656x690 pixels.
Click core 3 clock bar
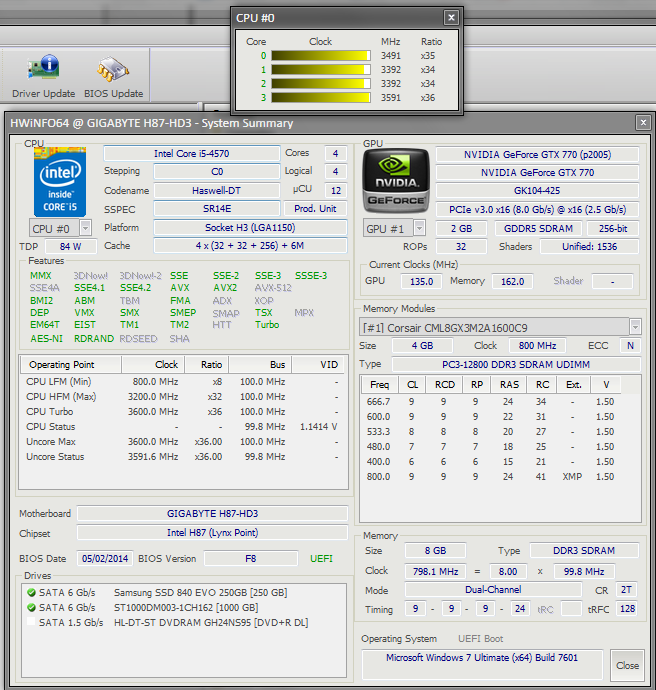click(321, 97)
